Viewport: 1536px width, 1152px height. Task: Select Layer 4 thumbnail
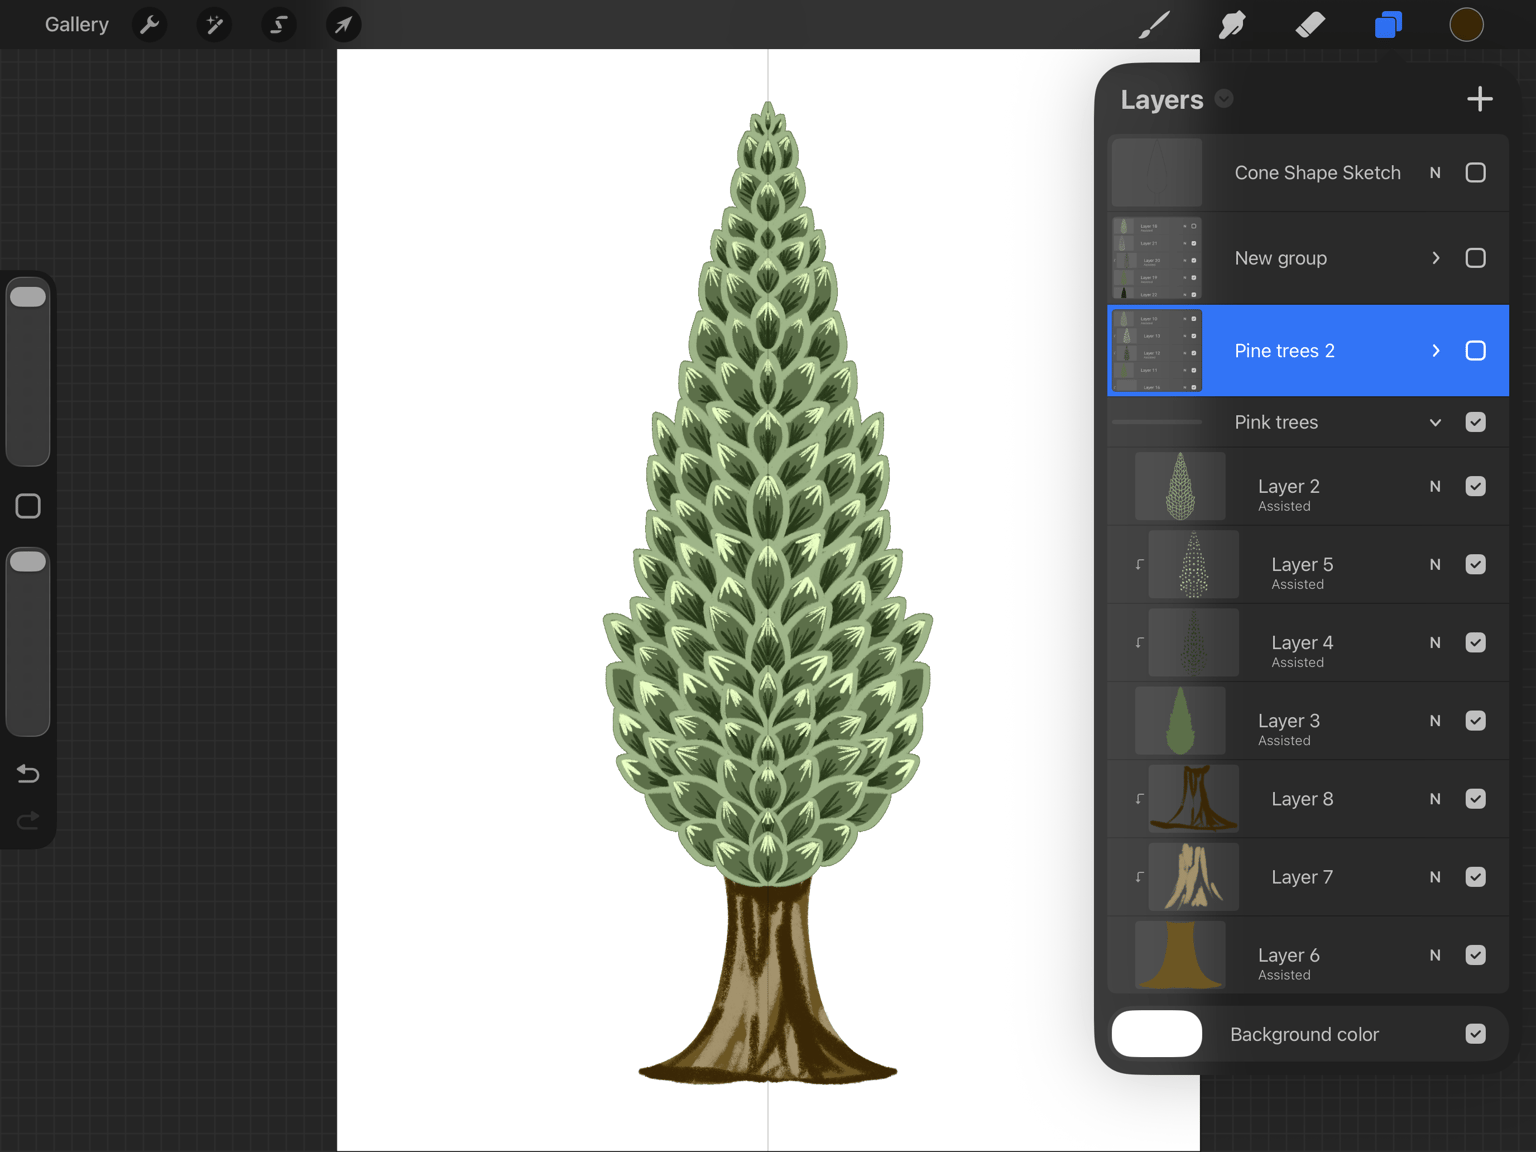1194,642
